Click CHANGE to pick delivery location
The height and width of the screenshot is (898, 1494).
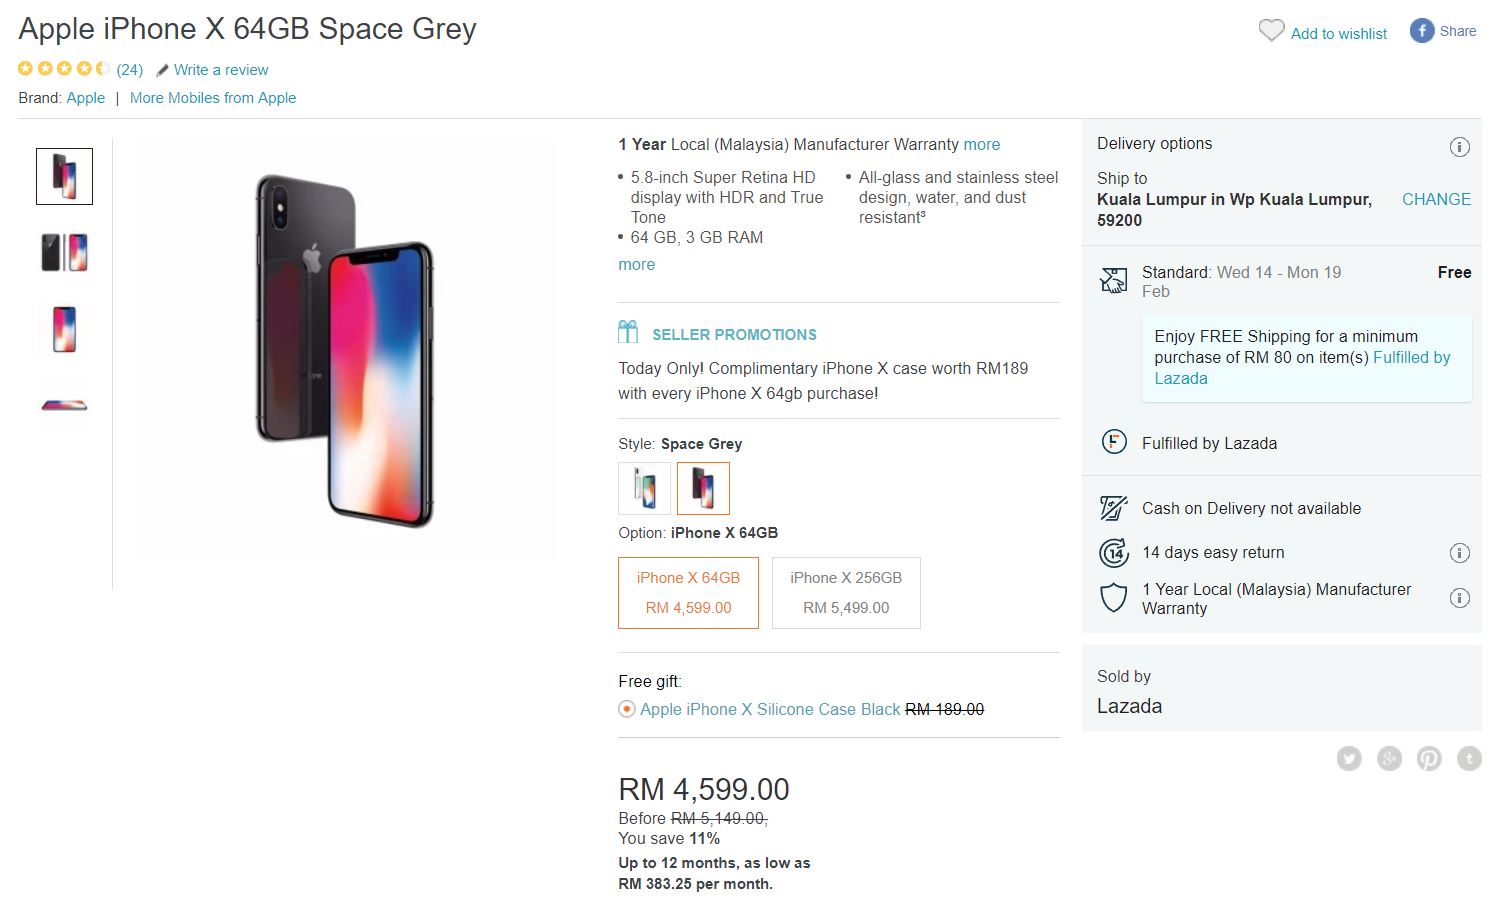click(x=1436, y=199)
